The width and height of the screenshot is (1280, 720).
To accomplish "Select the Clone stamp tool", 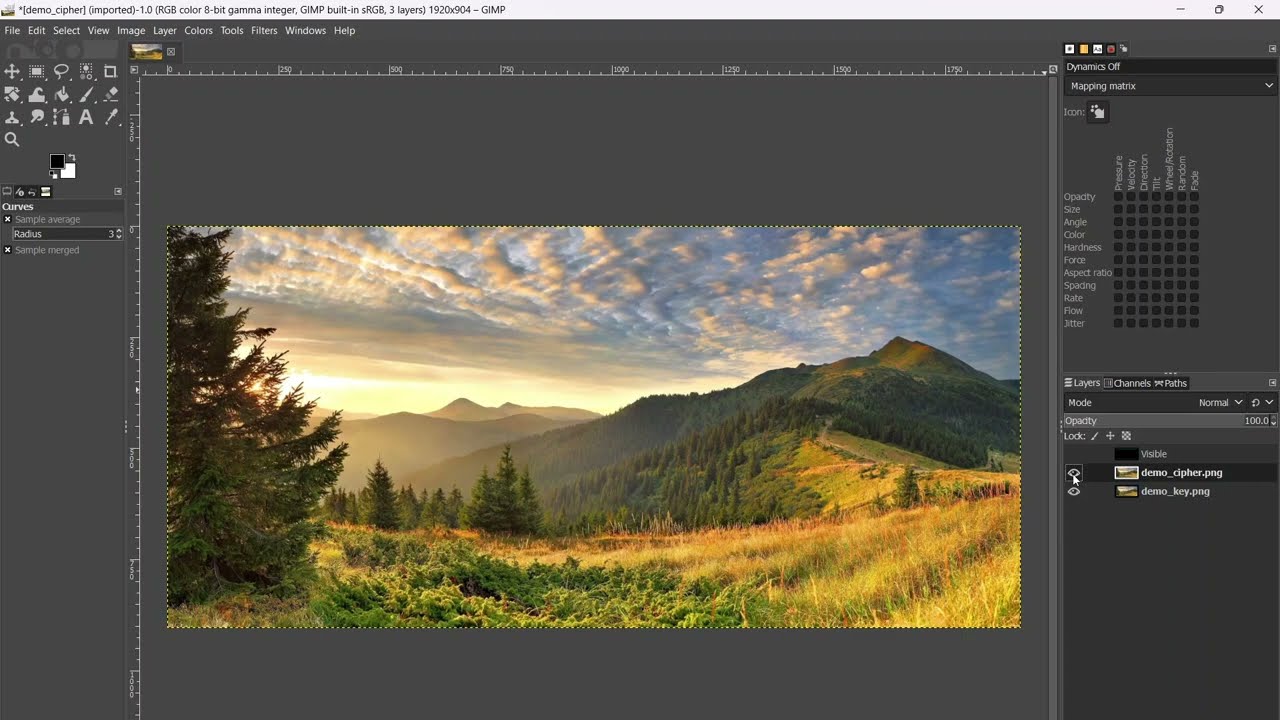I will click(x=12, y=117).
